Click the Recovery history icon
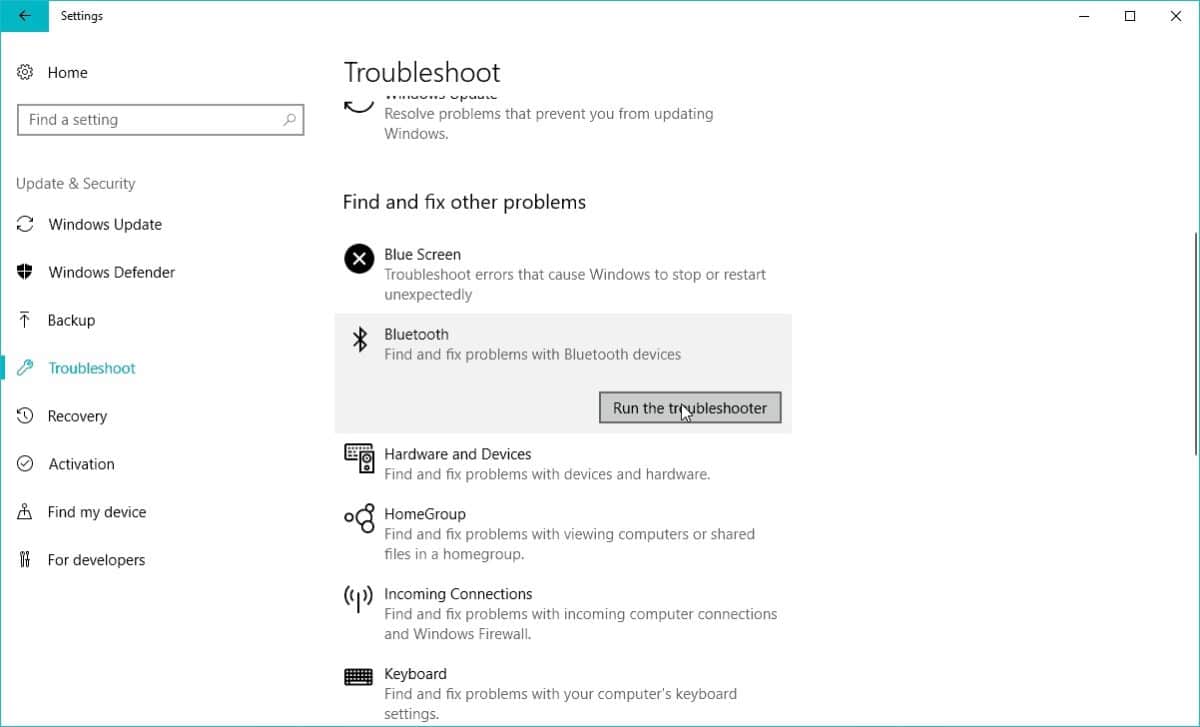 point(25,416)
